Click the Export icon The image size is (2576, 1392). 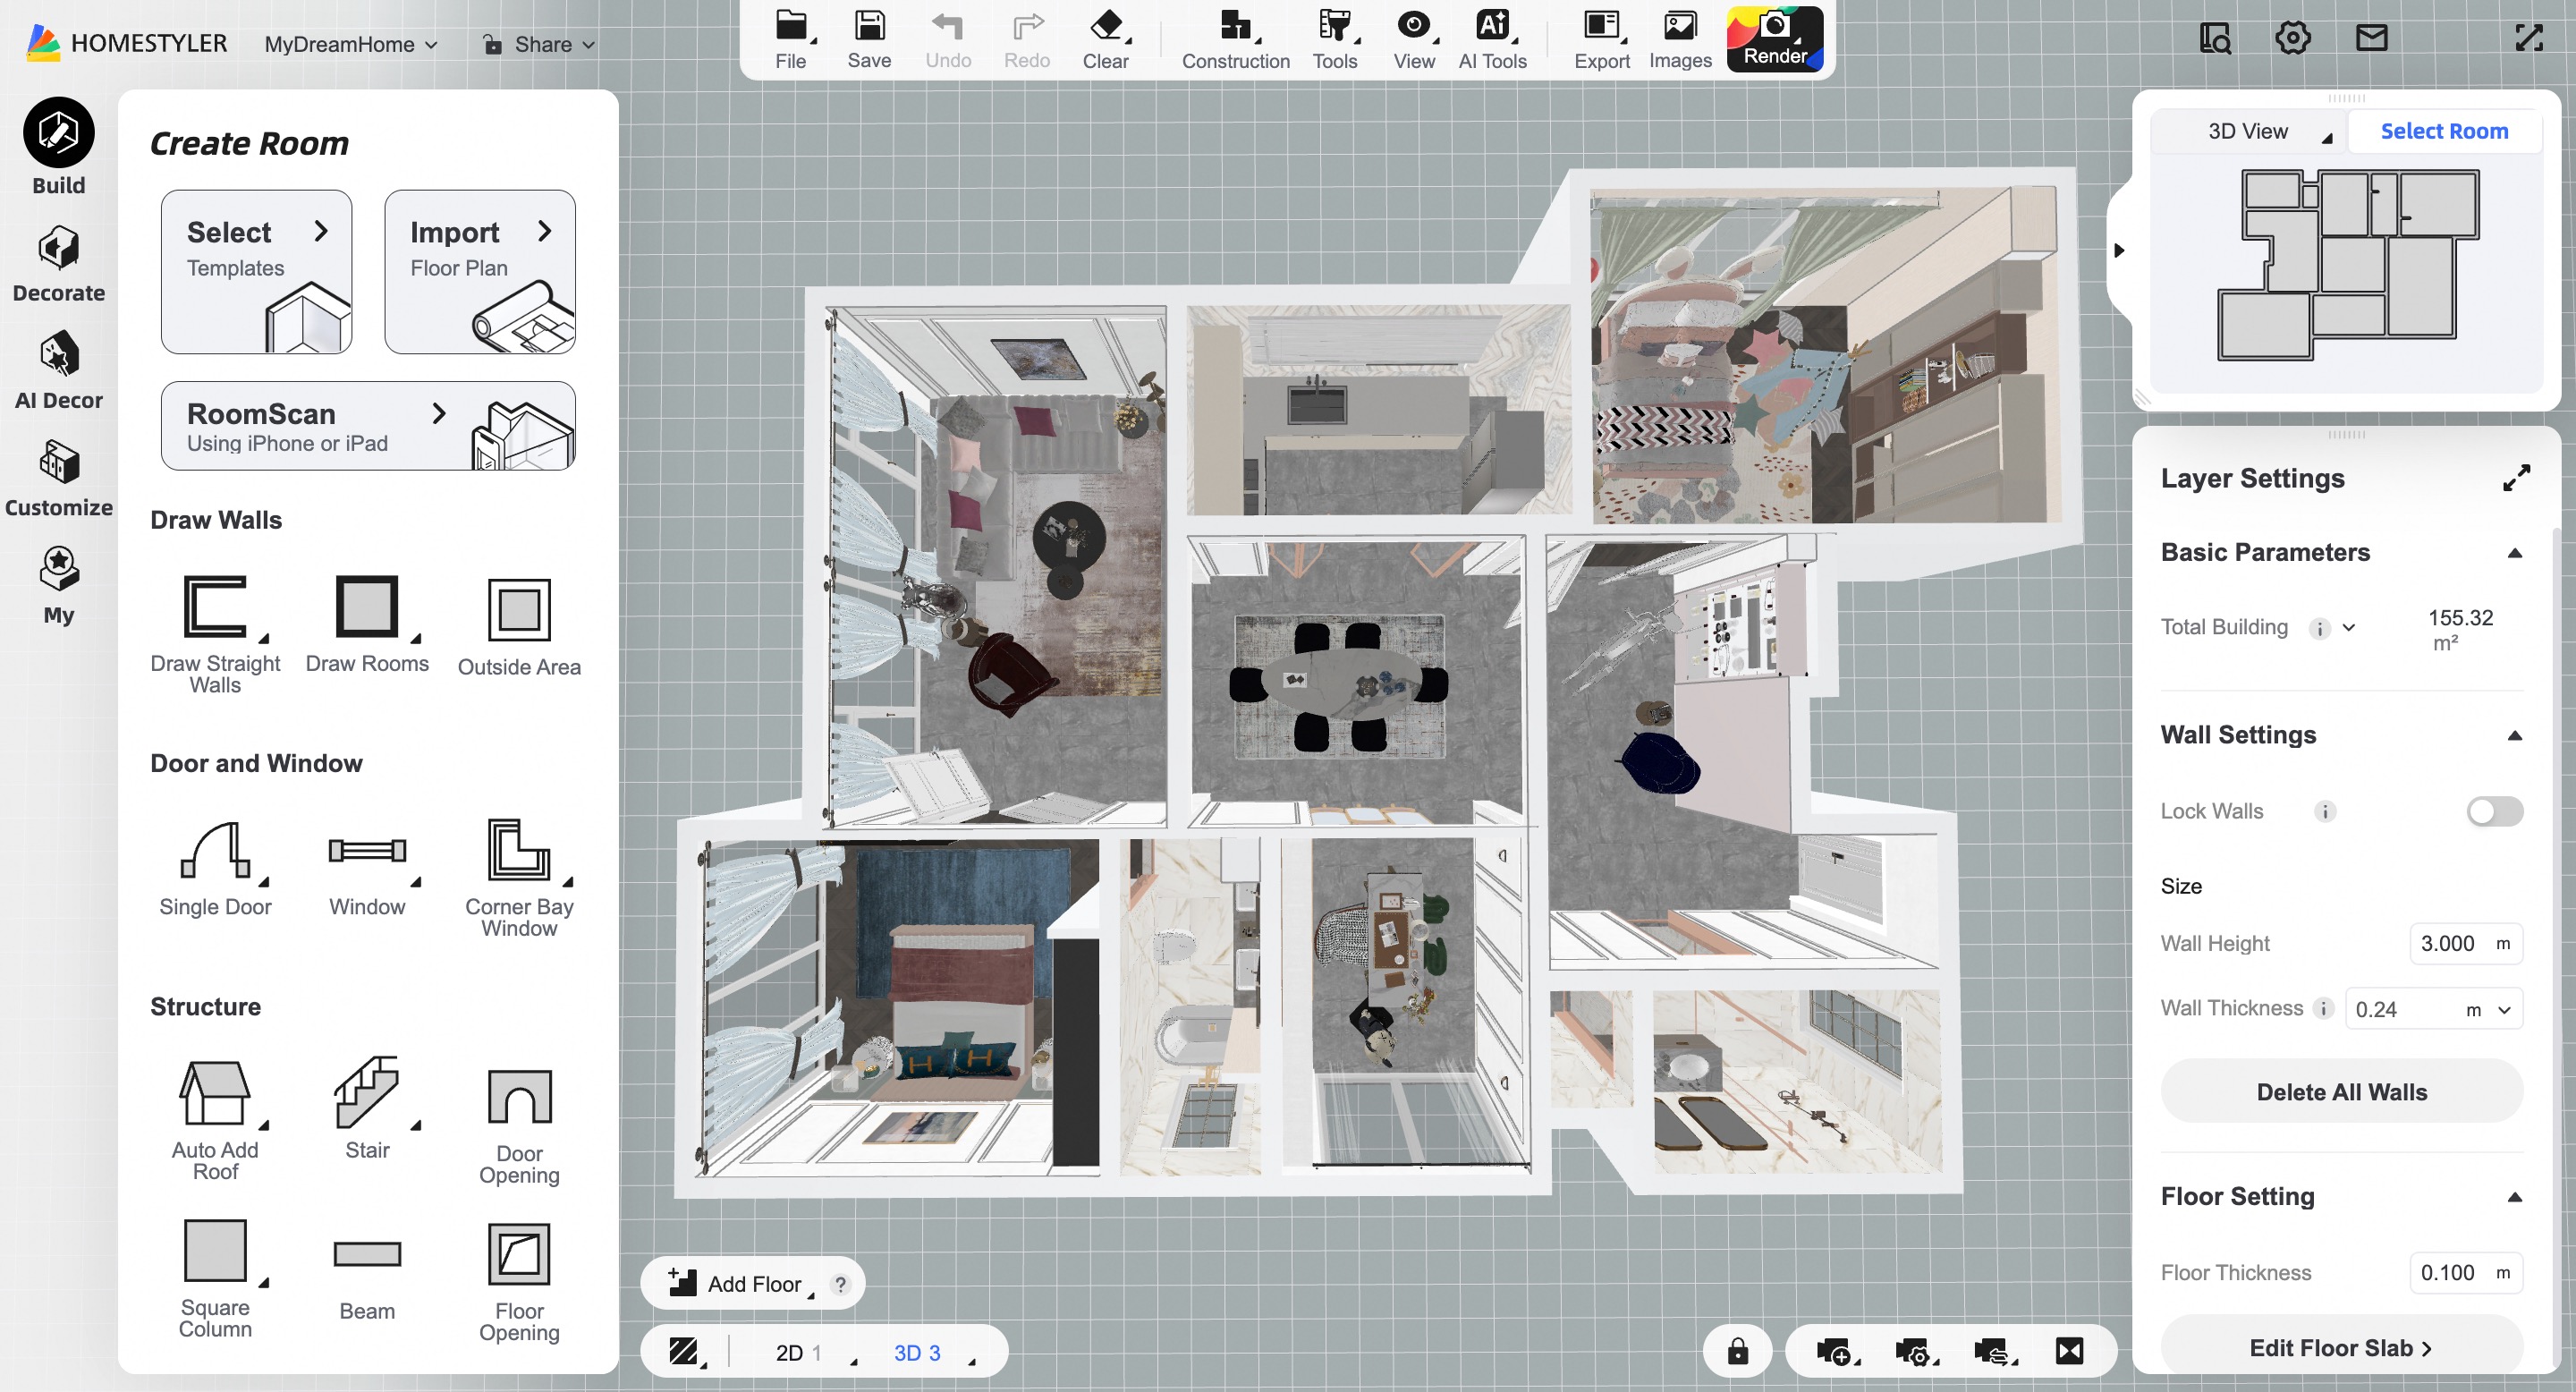[x=1601, y=25]
